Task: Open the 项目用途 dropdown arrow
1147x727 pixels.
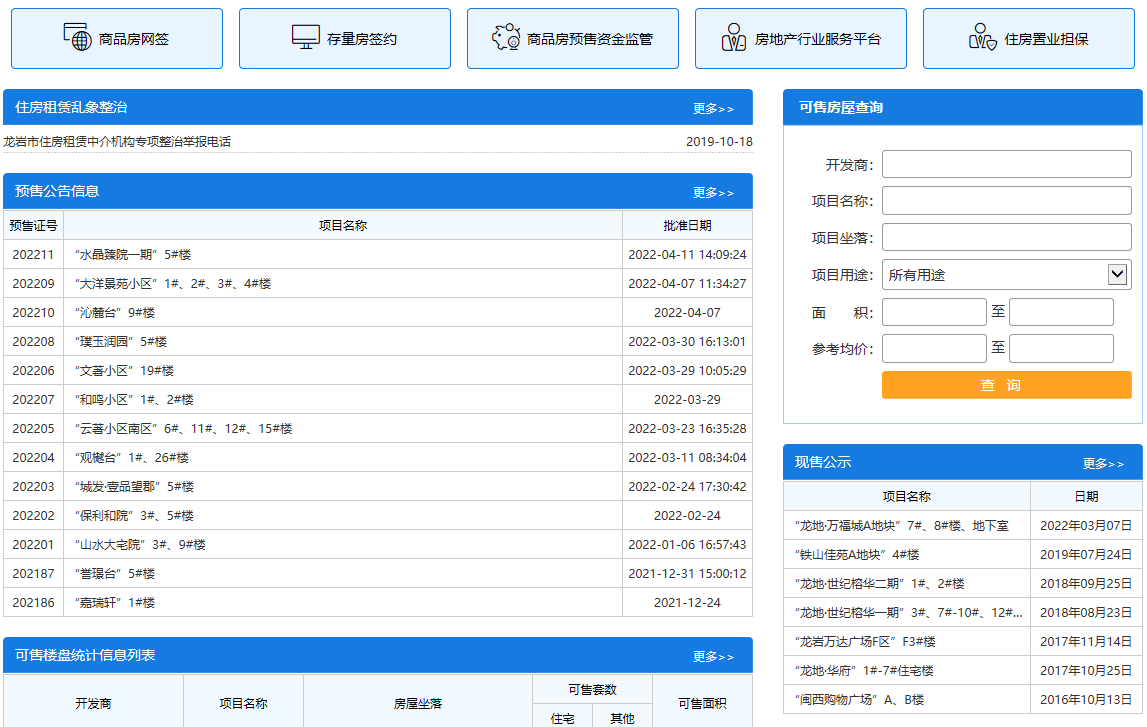Action: click(1118, 274)
